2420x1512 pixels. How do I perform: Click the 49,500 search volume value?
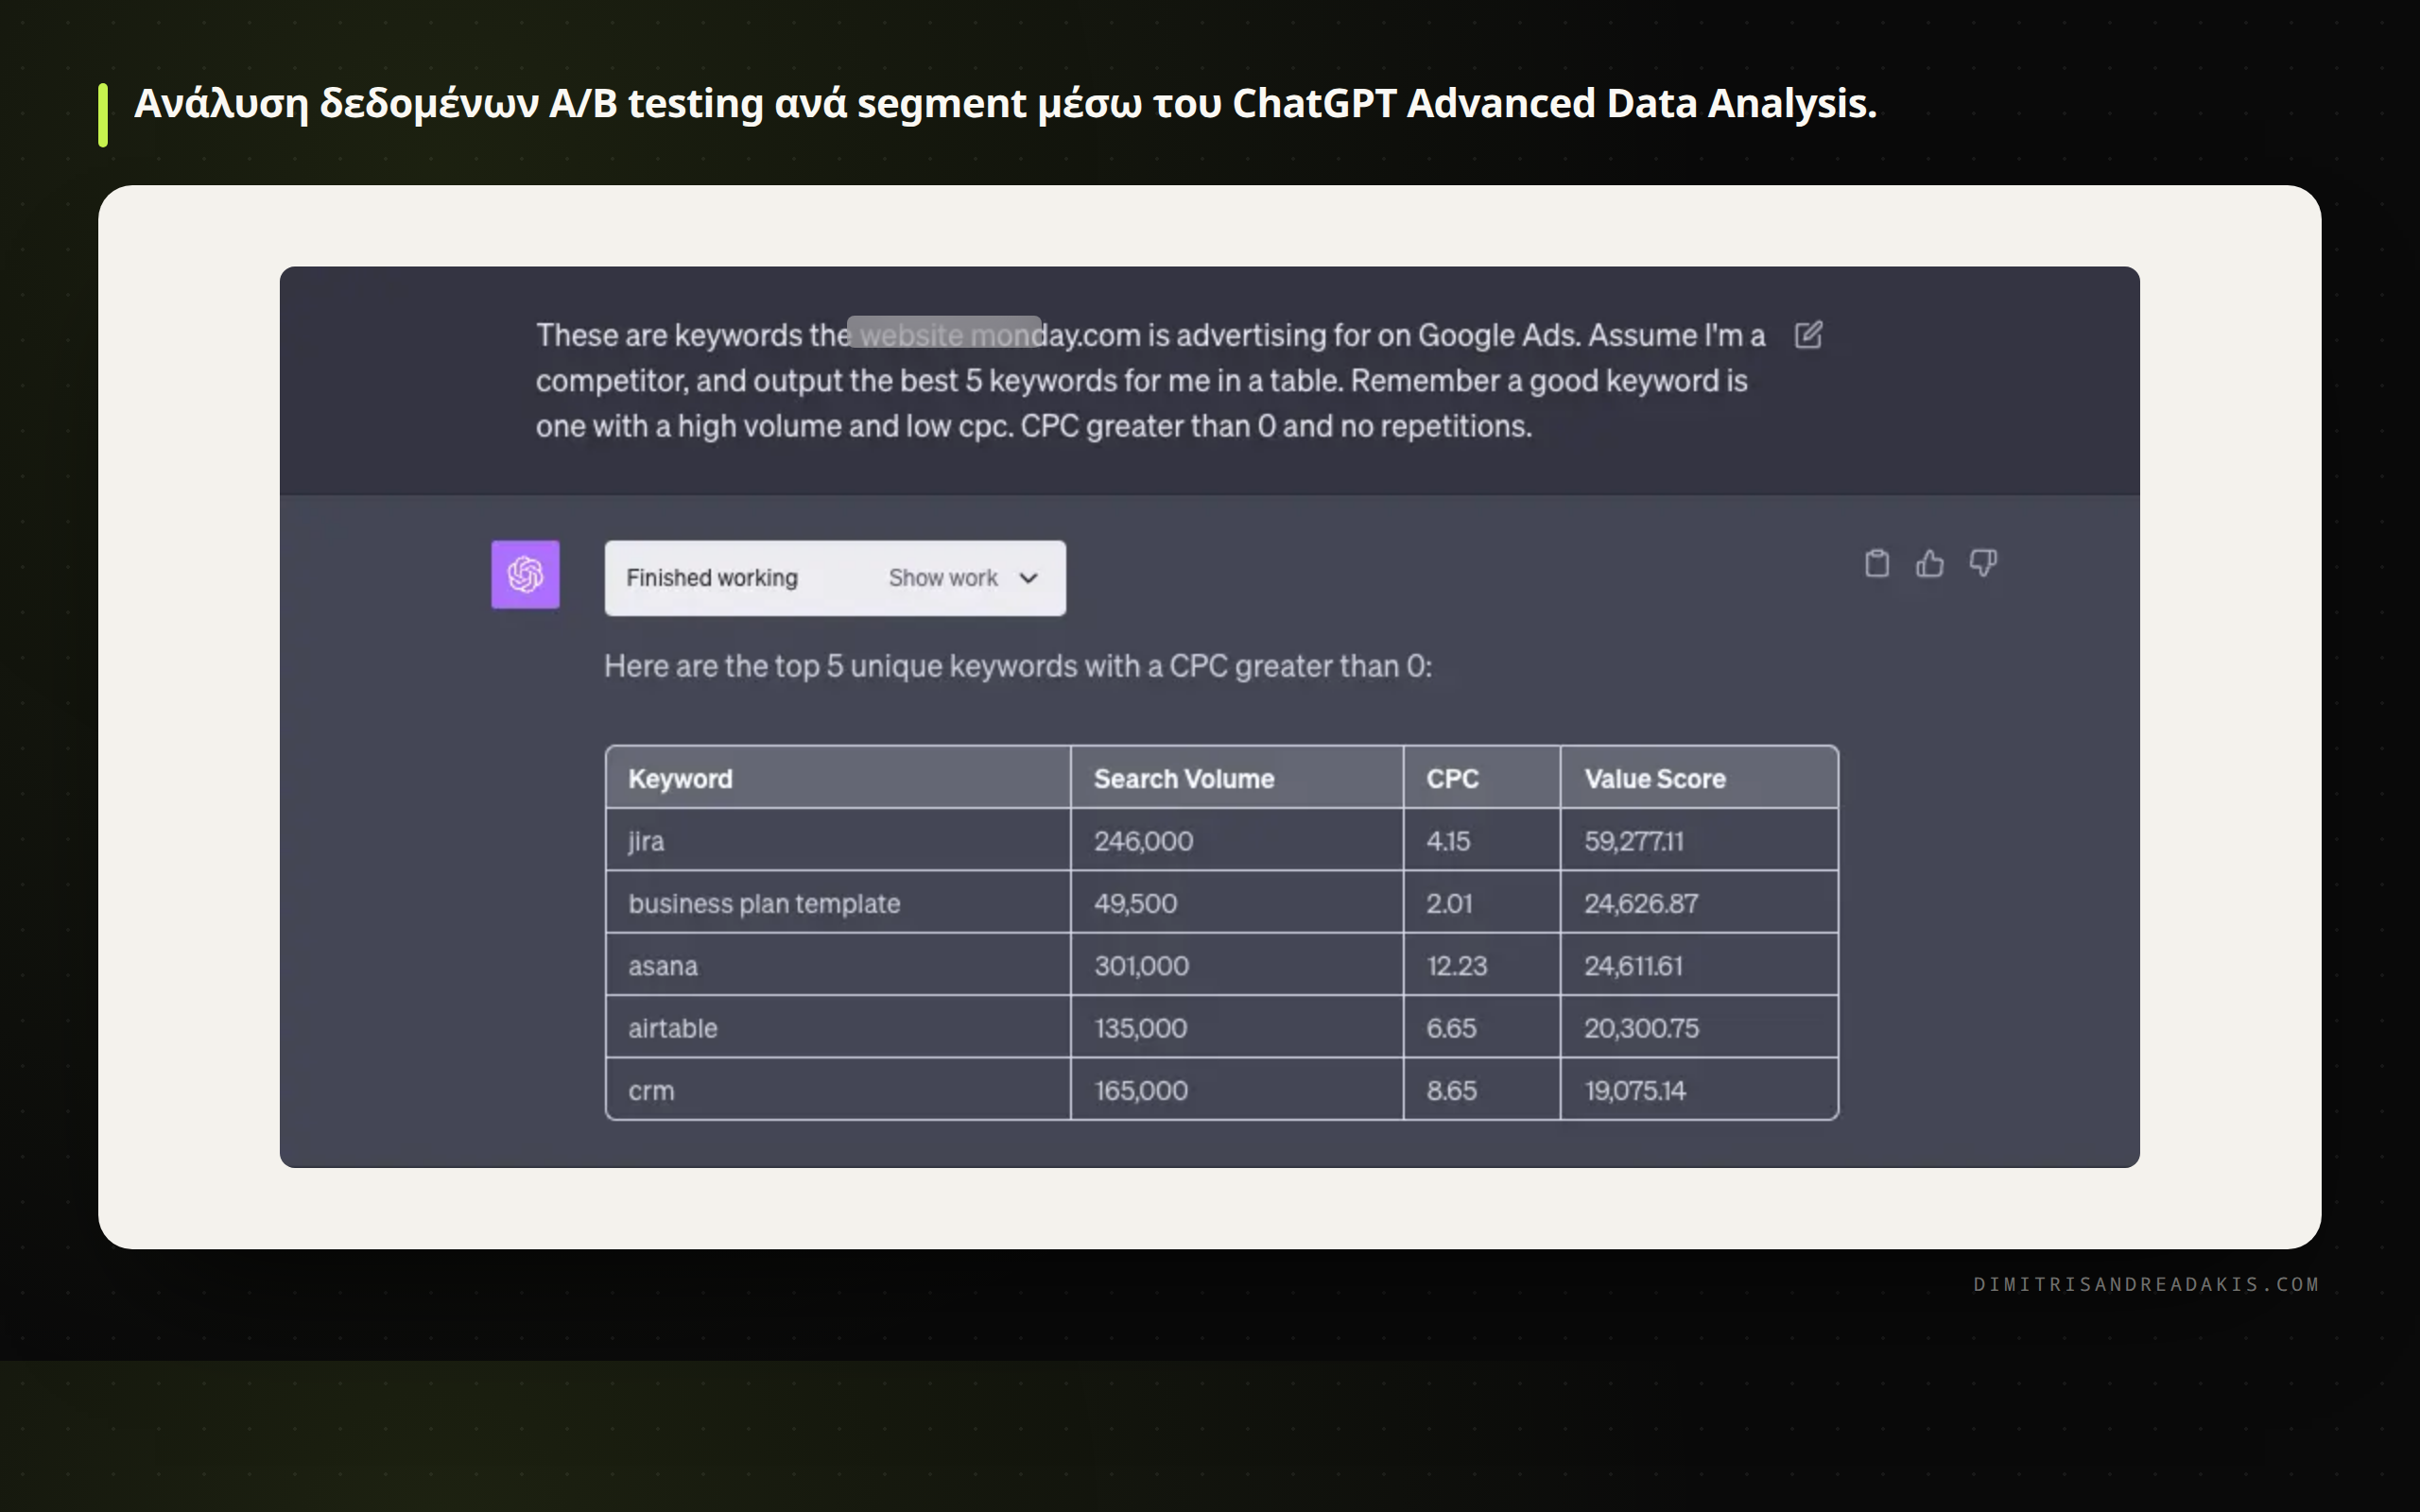click(1135, 903)
